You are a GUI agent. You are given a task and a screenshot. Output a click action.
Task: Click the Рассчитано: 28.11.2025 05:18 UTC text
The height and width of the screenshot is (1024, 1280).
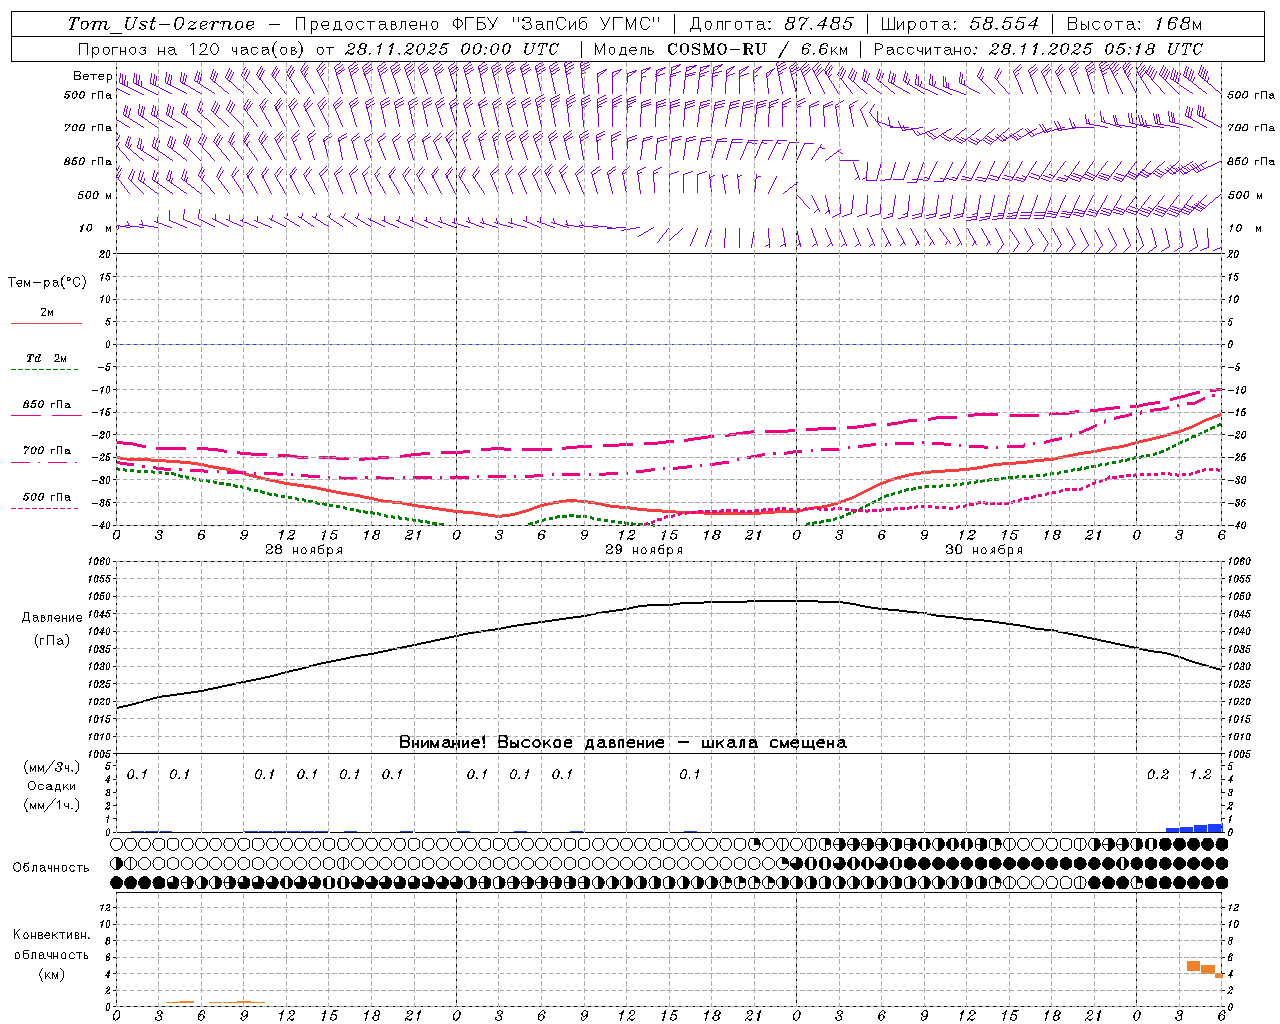(1038, 49)
